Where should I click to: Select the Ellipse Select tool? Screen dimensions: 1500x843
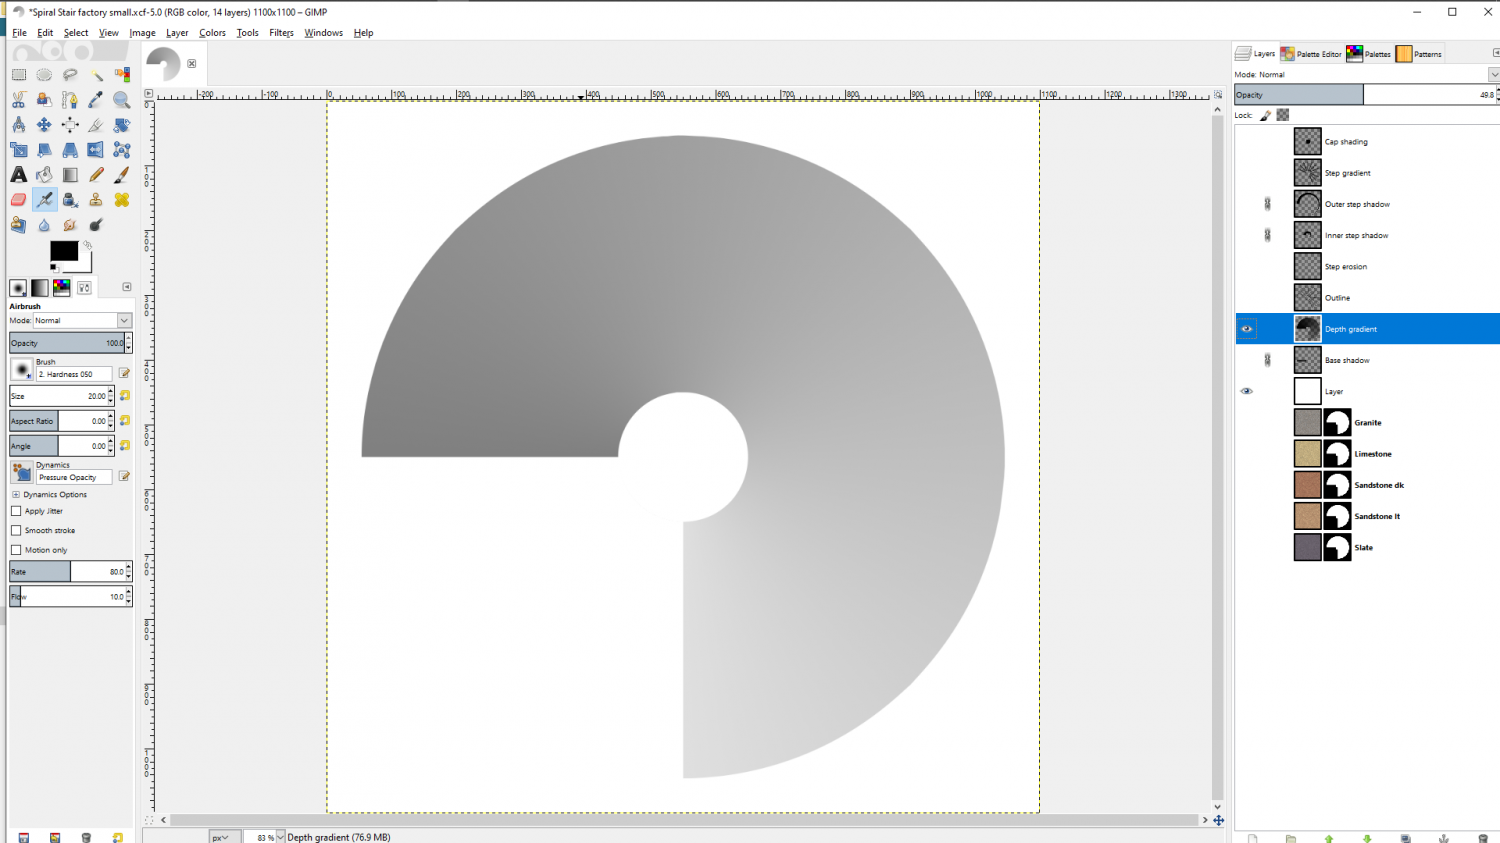tap(44, 74)
